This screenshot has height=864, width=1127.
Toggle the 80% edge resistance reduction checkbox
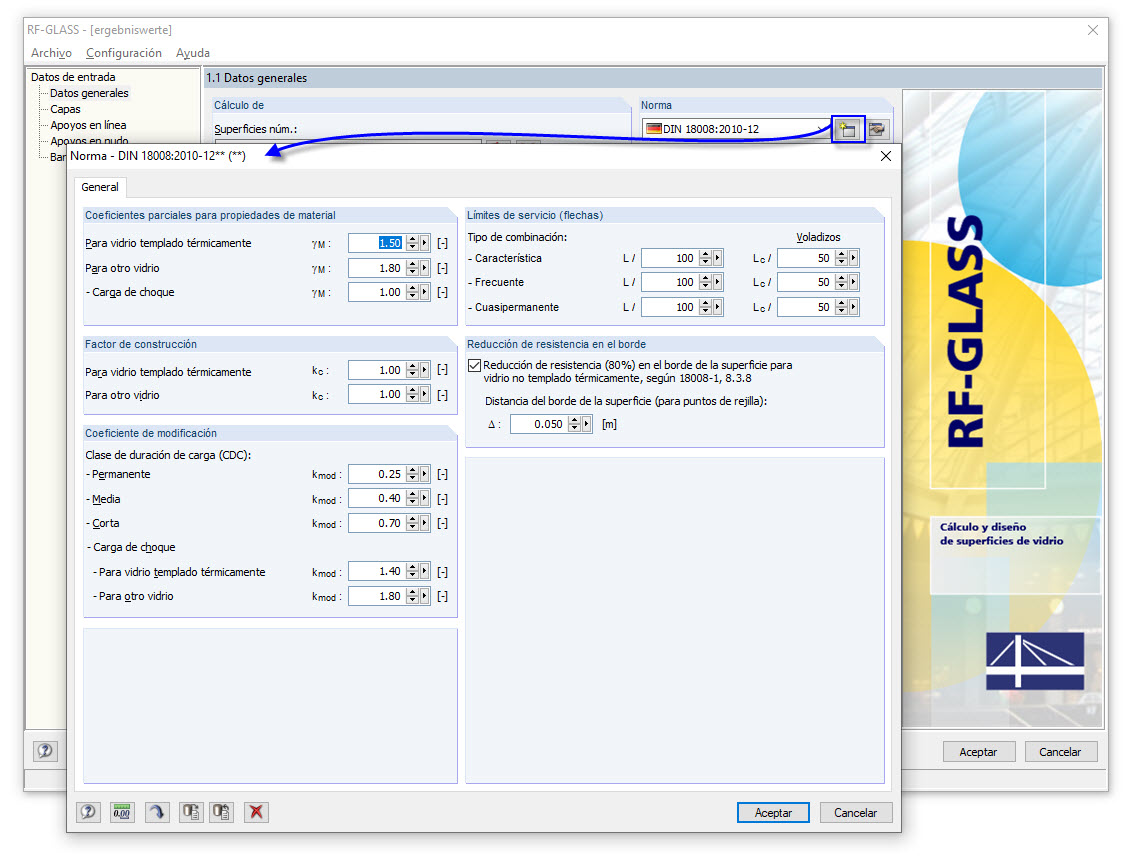click(x=474, y=365)
